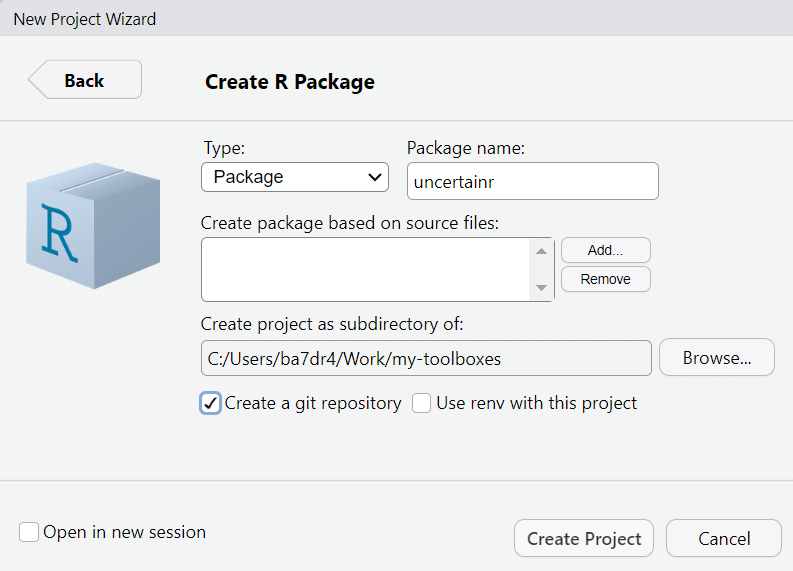This screenshot has height=571, width=793.
Task: Click the Create R Package heading
Action: pyautogui.click(x=290, y=81)
